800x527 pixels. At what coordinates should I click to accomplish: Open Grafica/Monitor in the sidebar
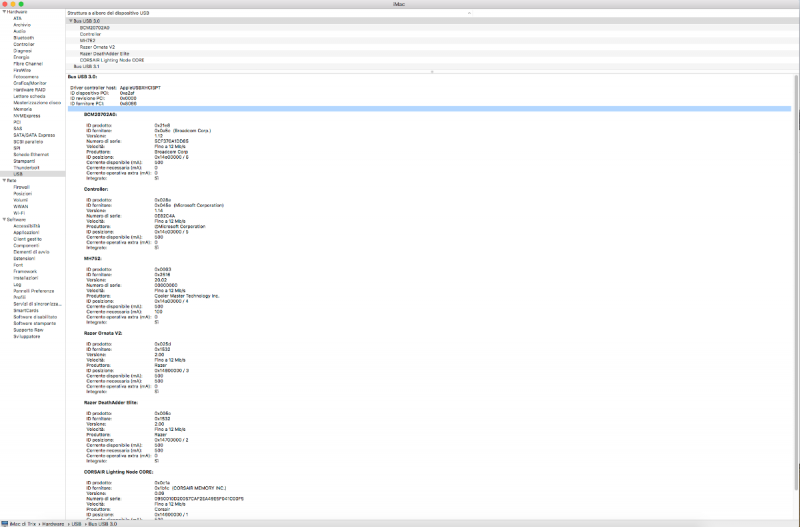(x=30, y=83)
